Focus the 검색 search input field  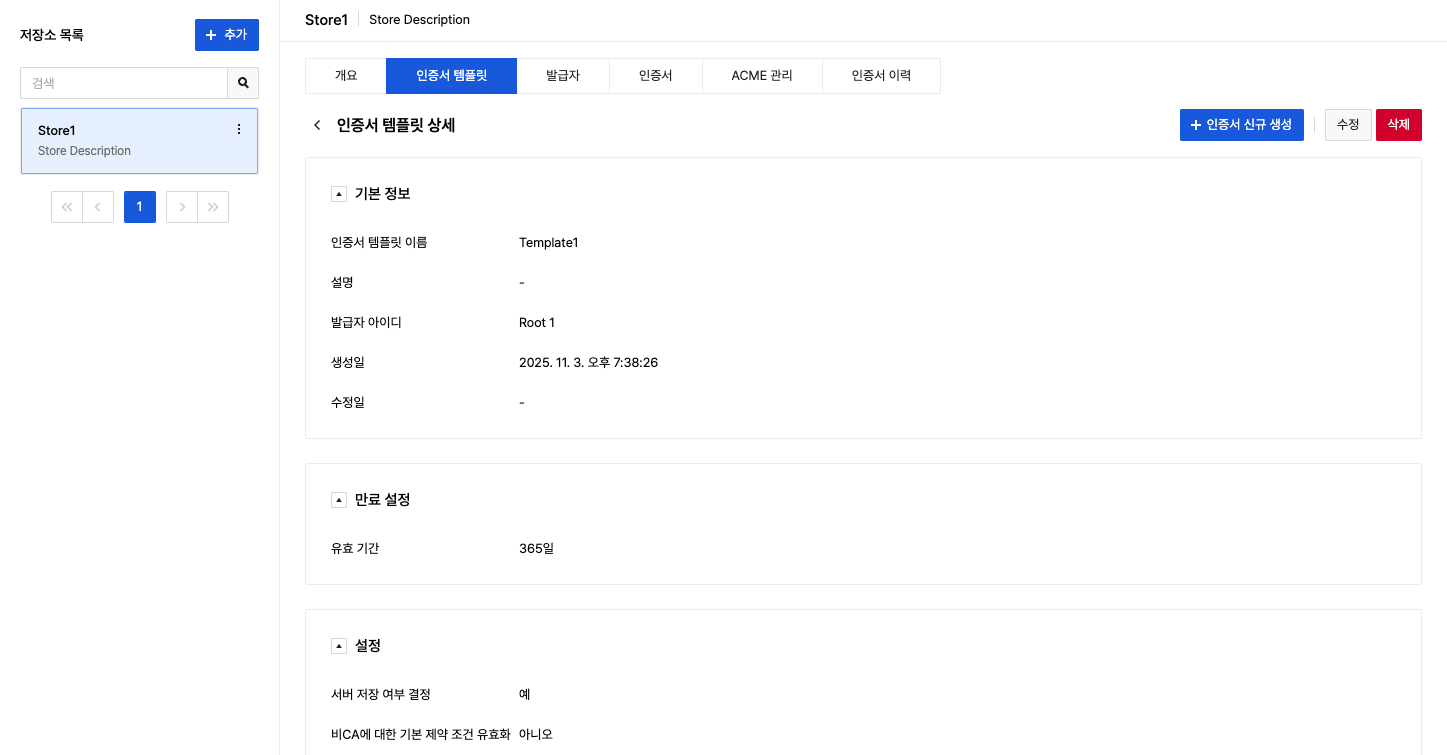[124, 83]
